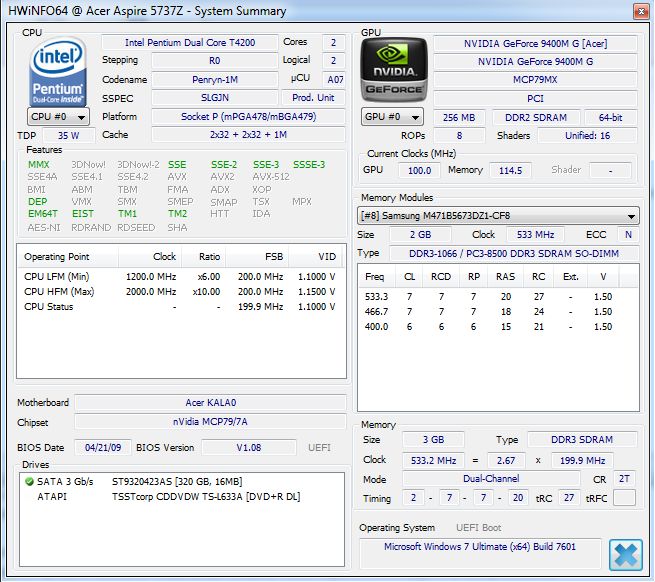The height and width of the screenshot is (582, 655).
Task: Select the TSSTcorp CDDVDW TS-L633A drive entry
Action: pyautogui.click(x=182, y=497)
